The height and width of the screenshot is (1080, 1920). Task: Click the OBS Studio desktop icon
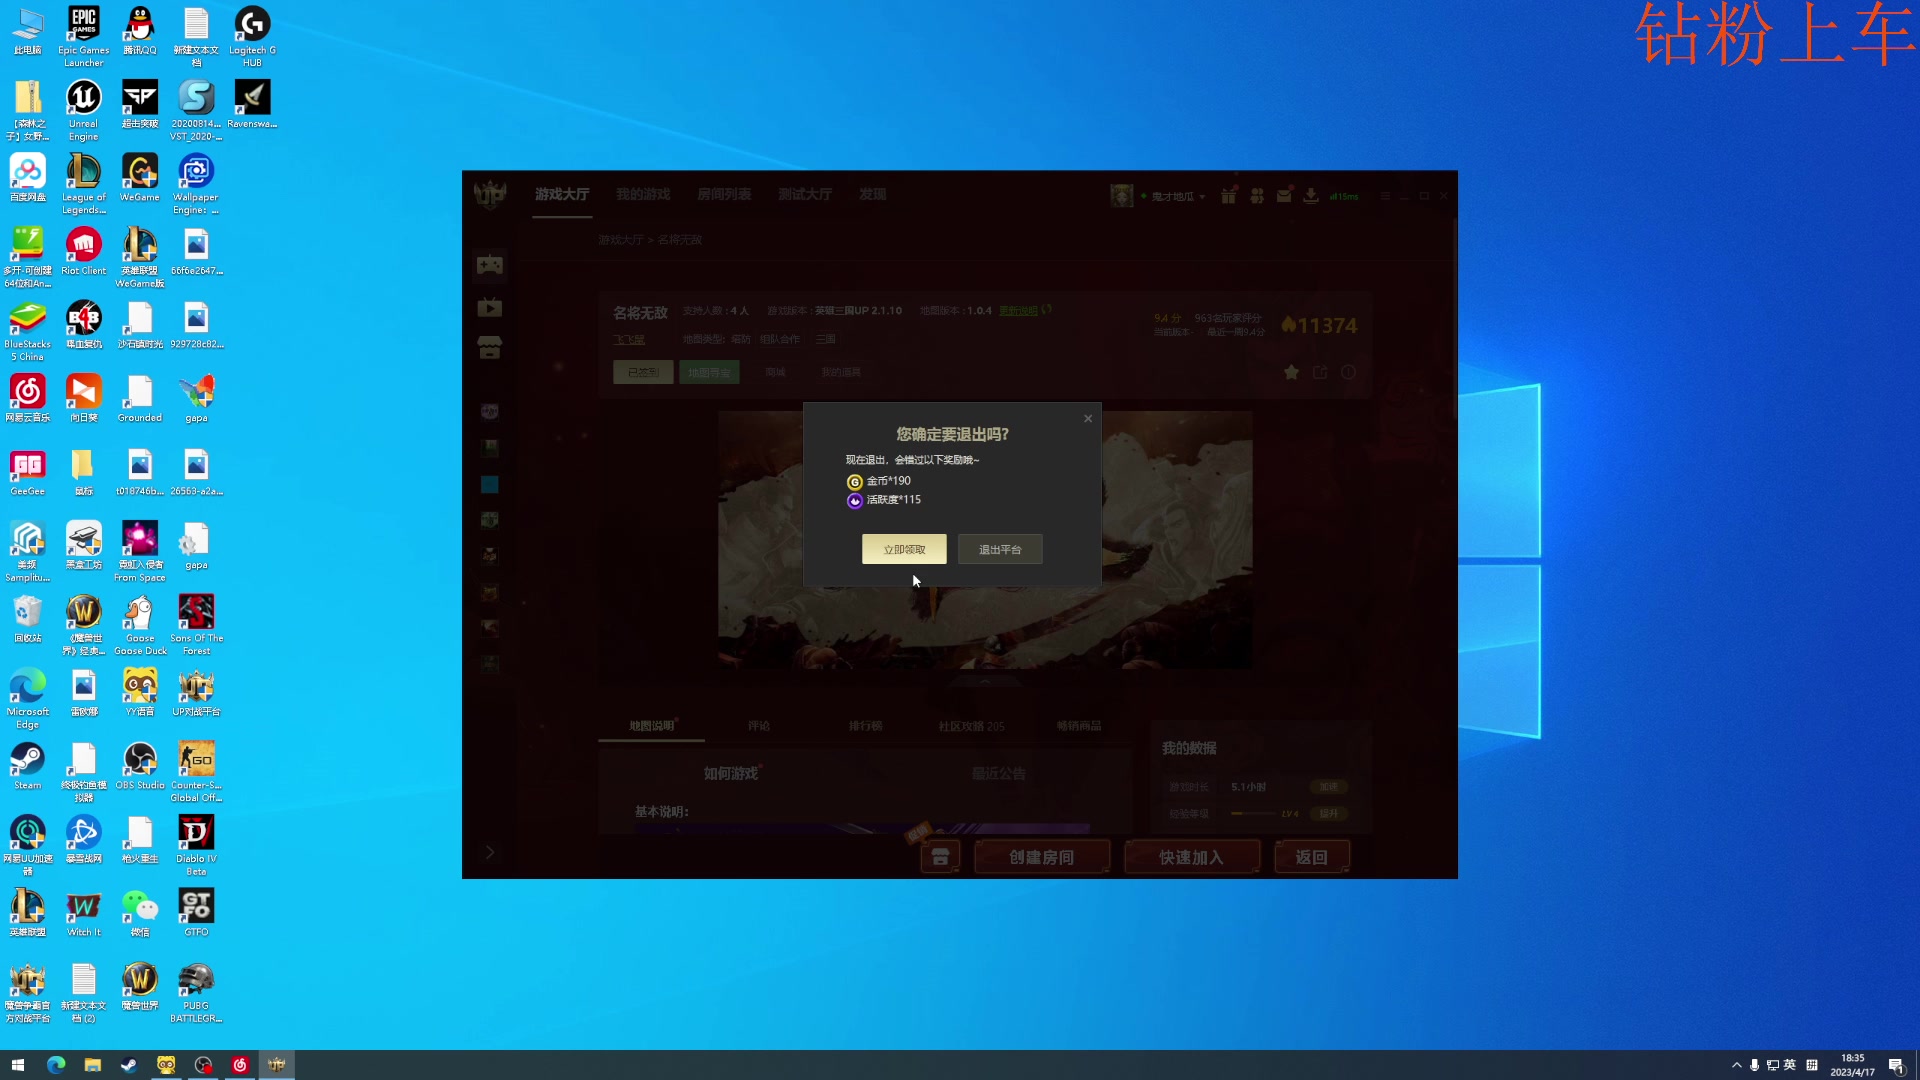(140, 766)
